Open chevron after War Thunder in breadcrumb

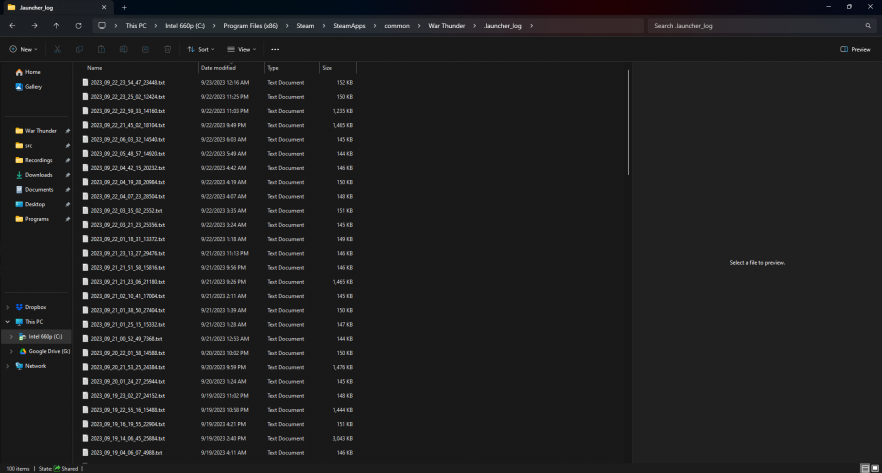[474, 26]
